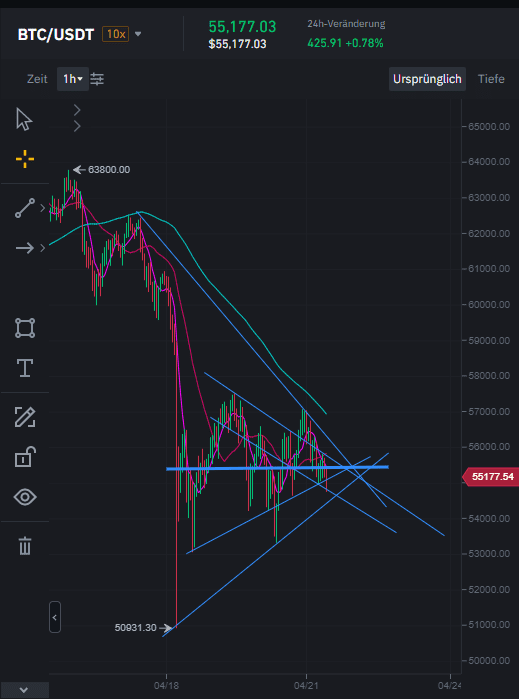Choose the rectangle shape tool
Image resolution: width=519 pixels, height=699 pixels.
[x=25, y=328]
